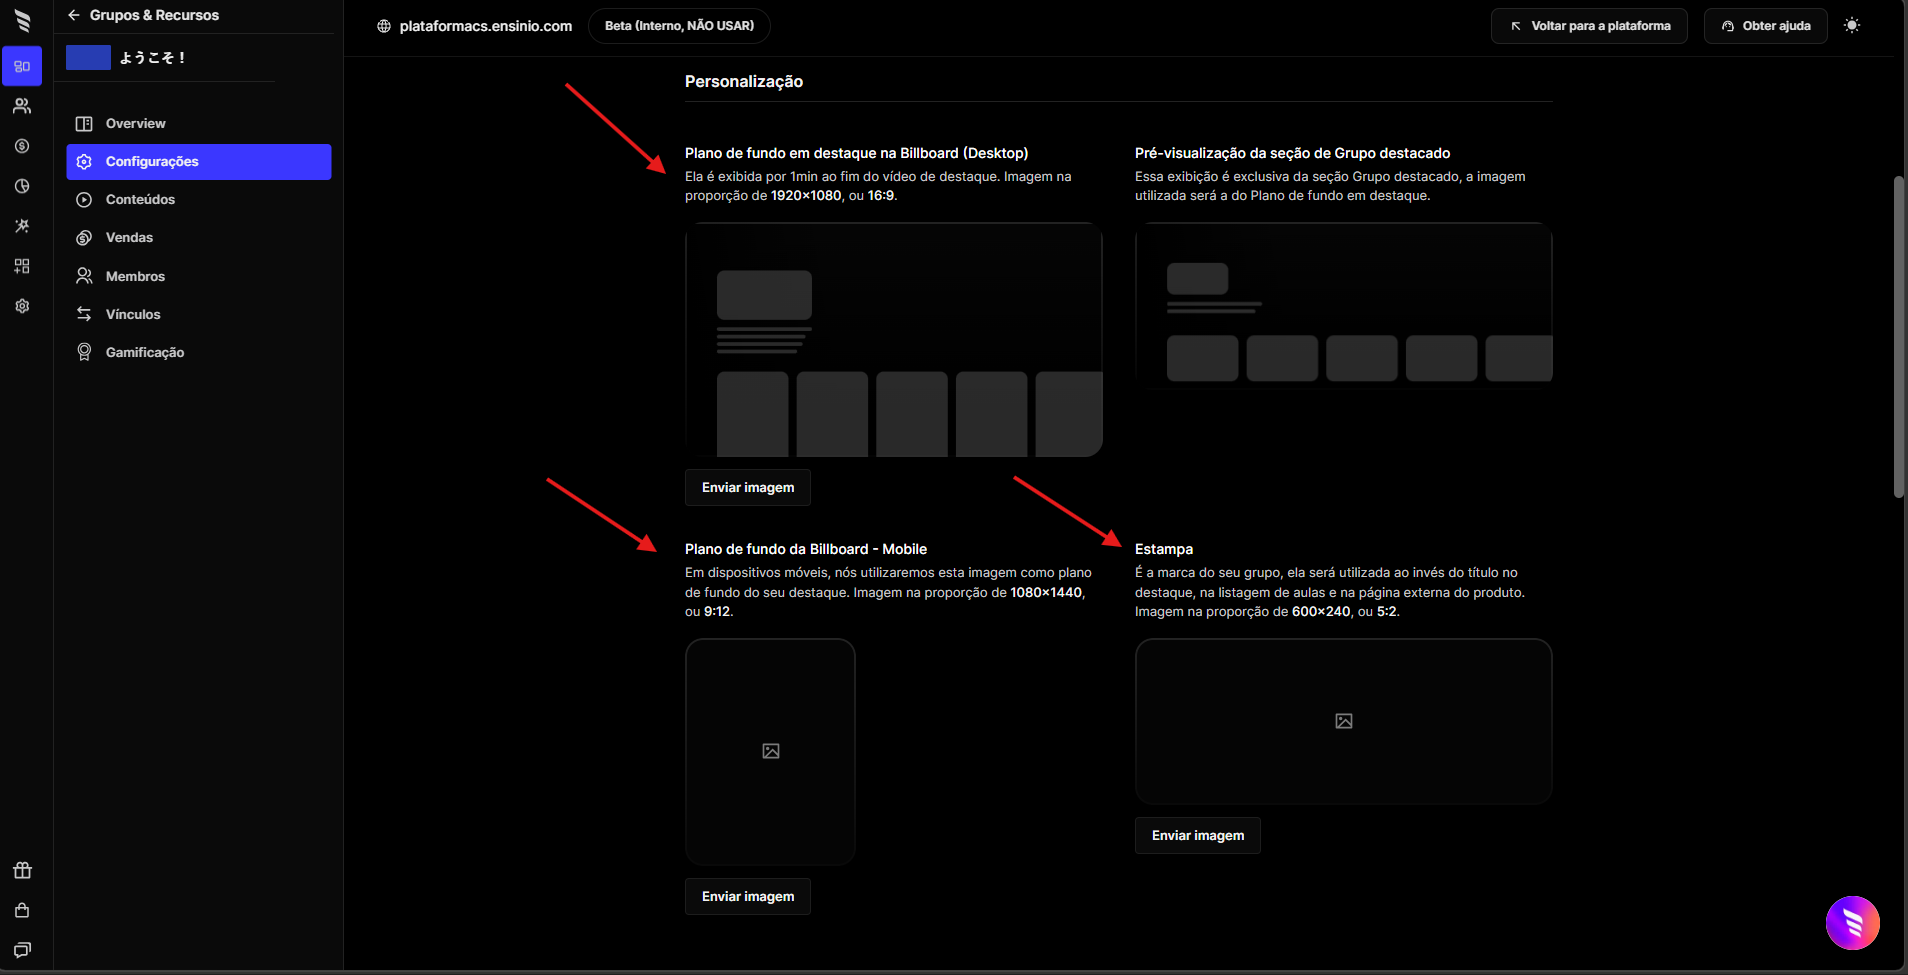Toggle light theme with the sun icon
This screenshot has width=1908, height=975.
pyautogui.click(x=1852, y=26)
